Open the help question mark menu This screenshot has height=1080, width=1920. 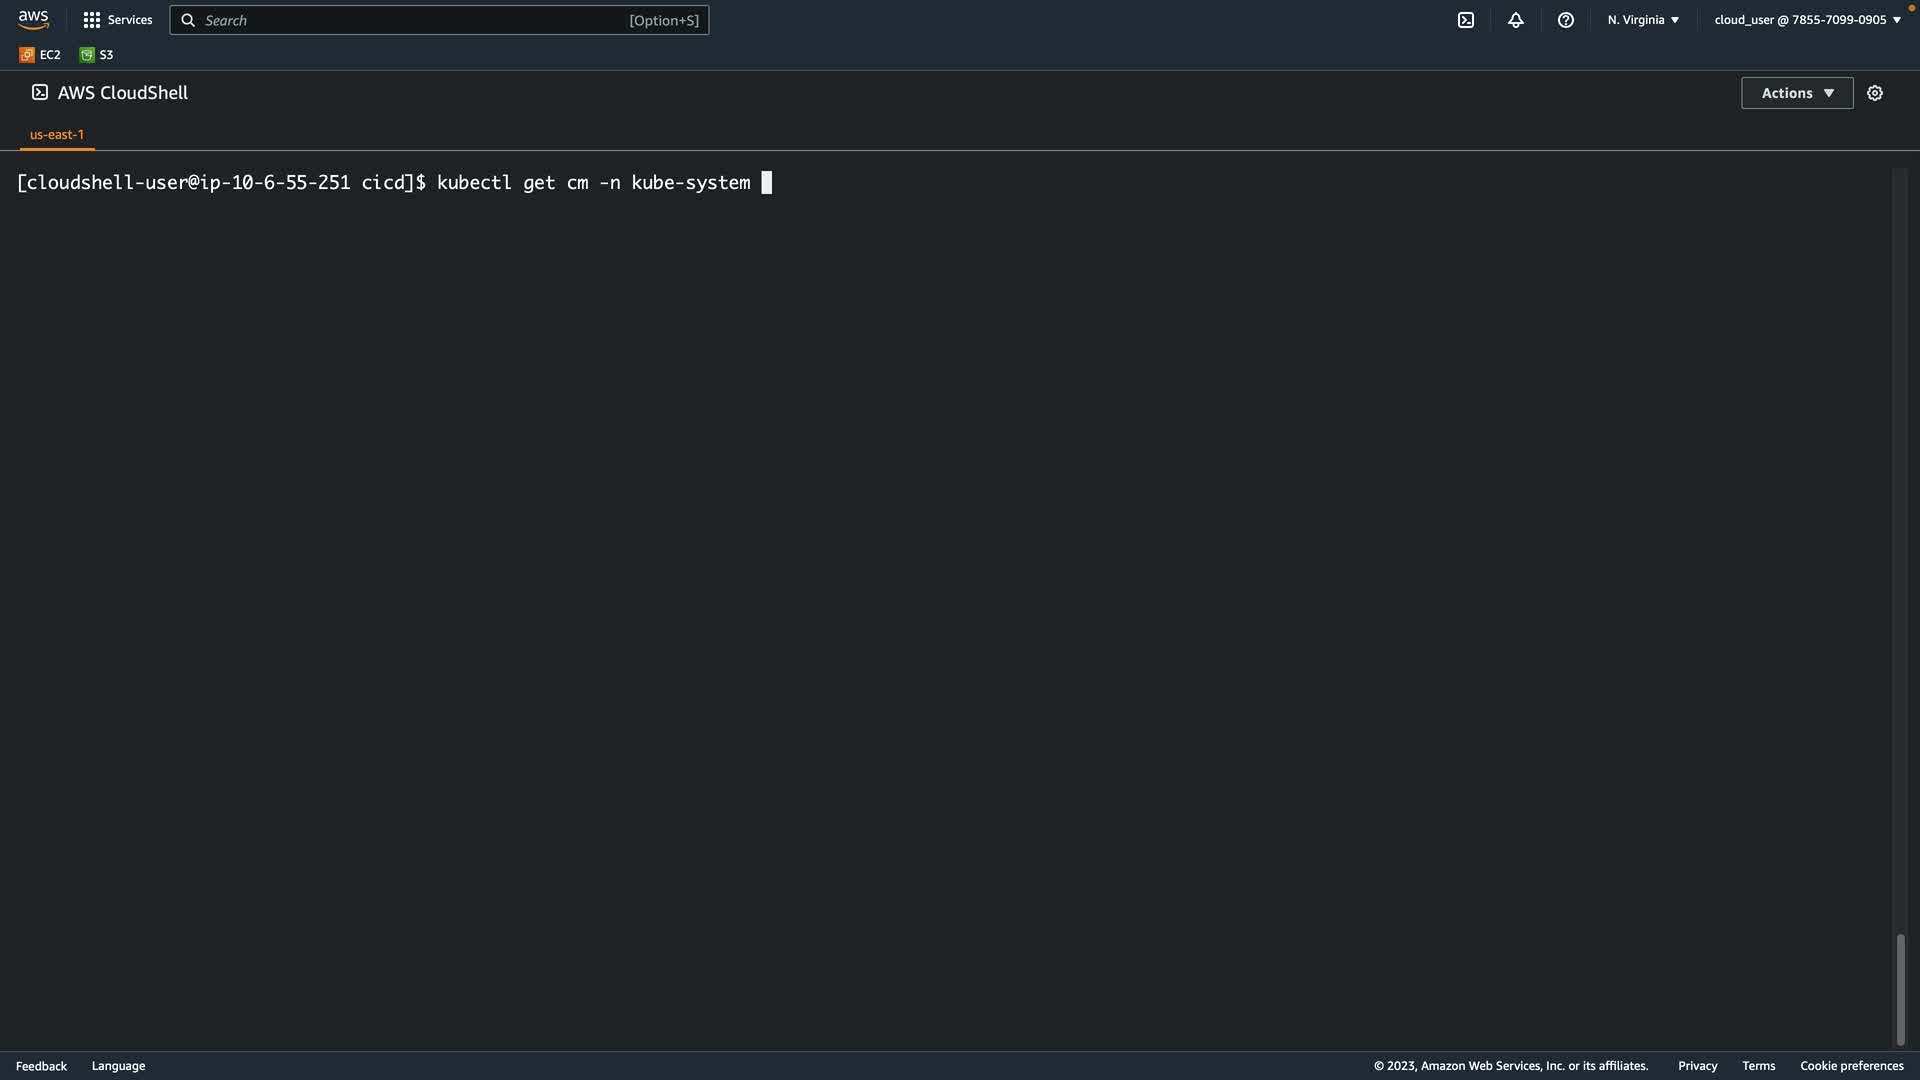coord(1565,20)
